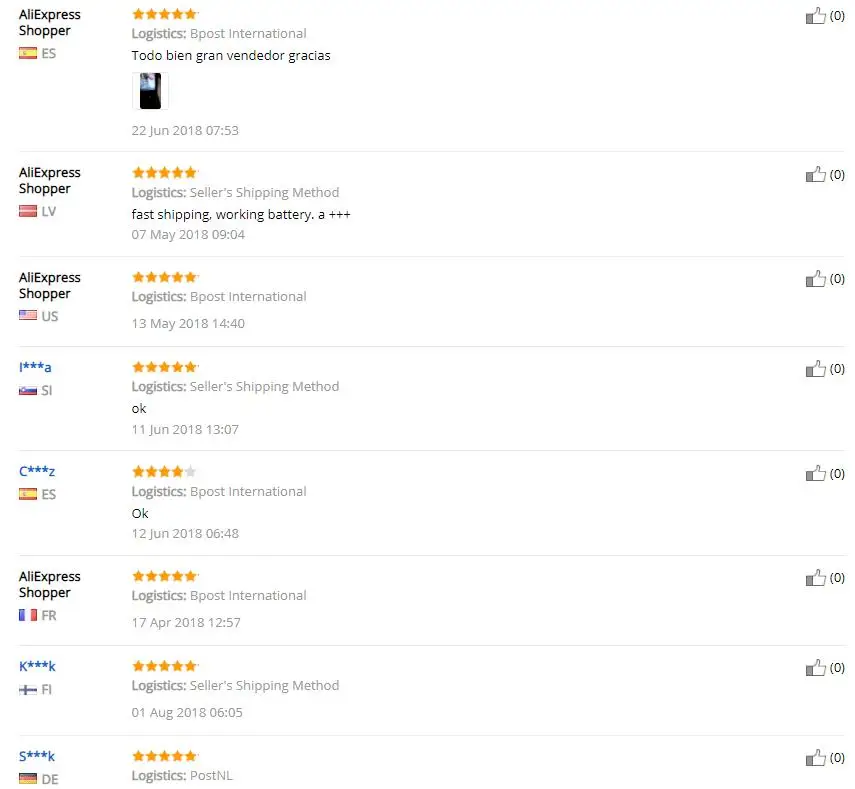Like the four-star review by C***z
This screenshot has width=855, height=789.
[816, 473]
